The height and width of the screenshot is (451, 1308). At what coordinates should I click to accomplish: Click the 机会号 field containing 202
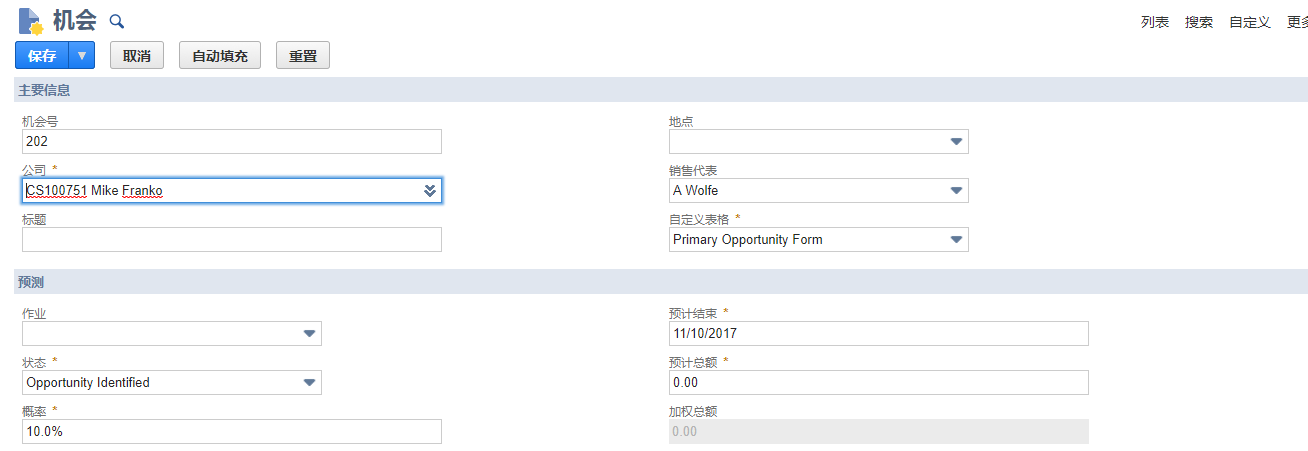point(231,142)
